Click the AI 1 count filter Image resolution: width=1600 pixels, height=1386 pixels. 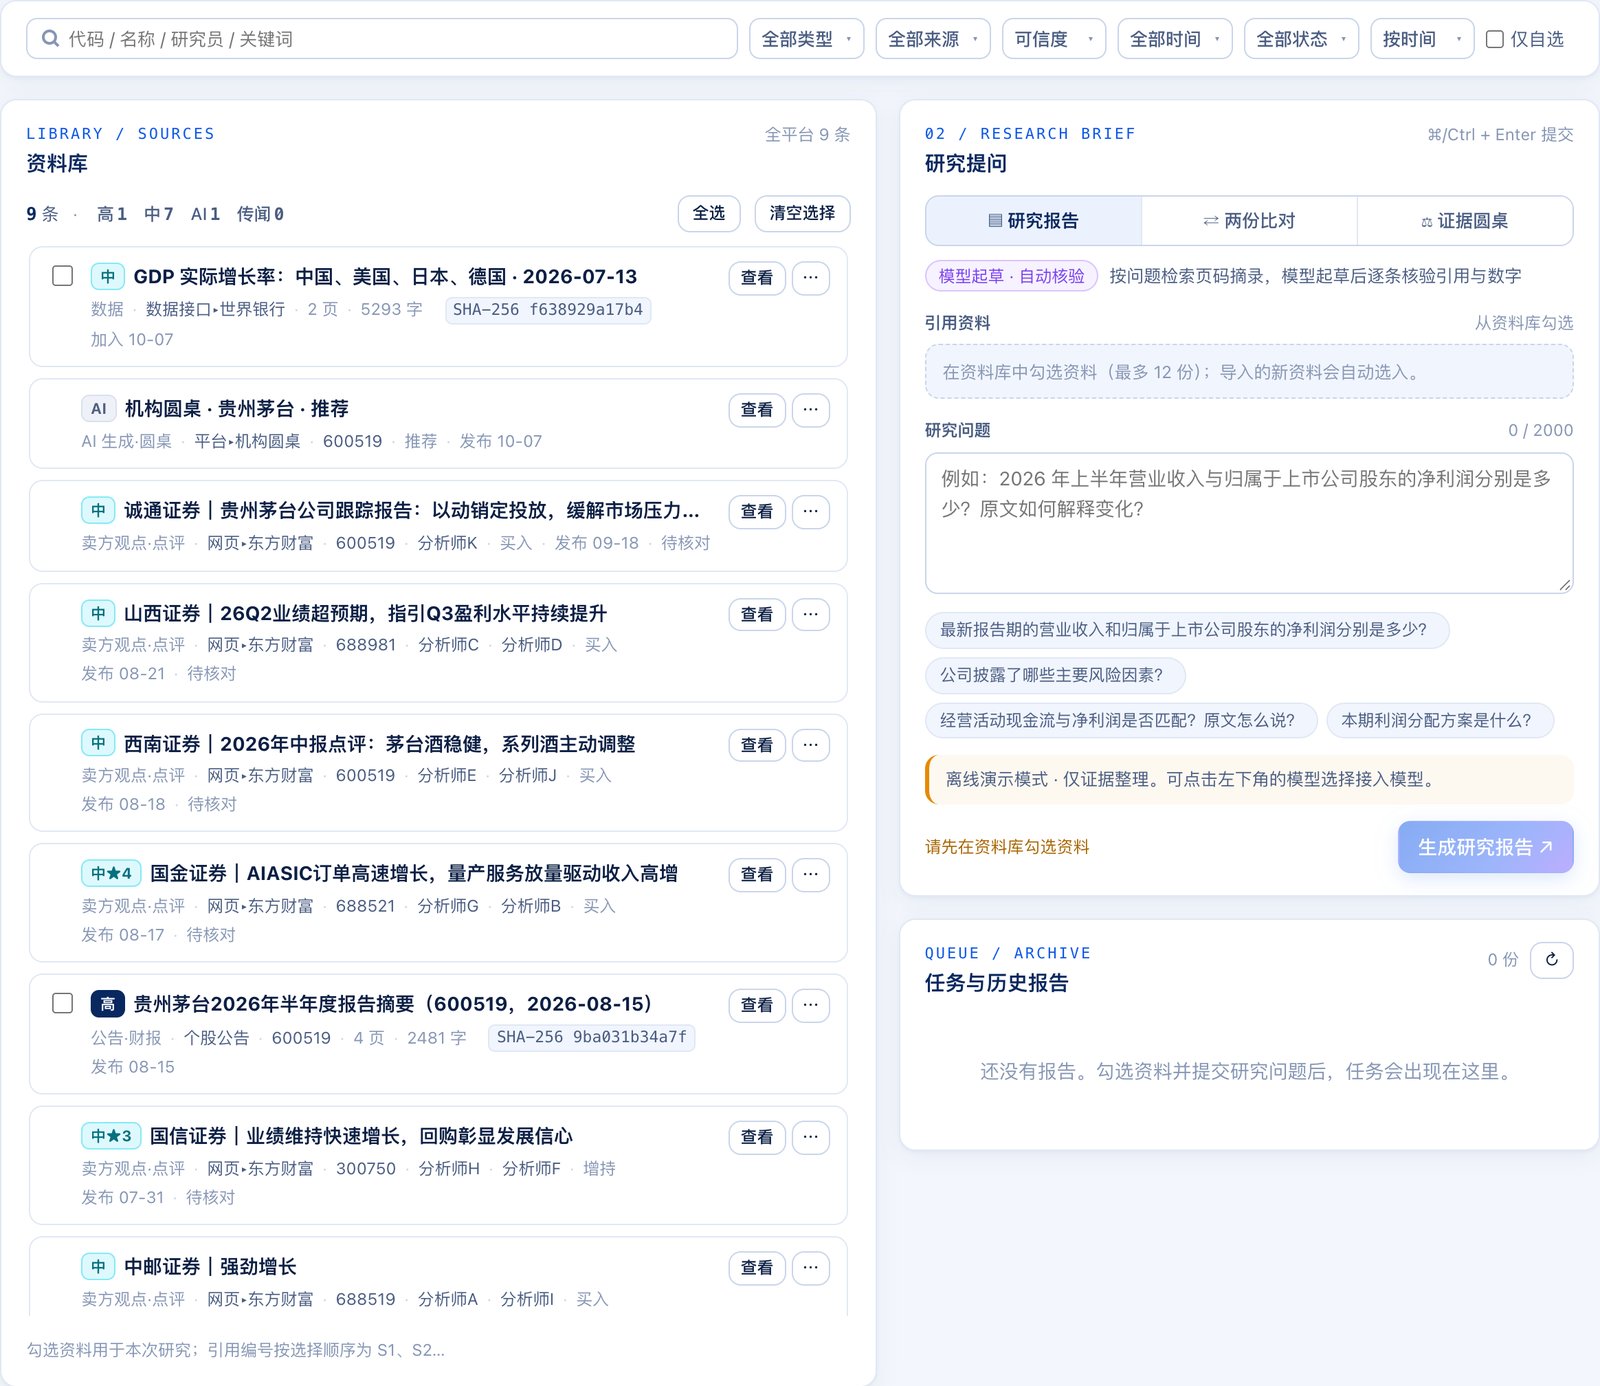[206, 214]
